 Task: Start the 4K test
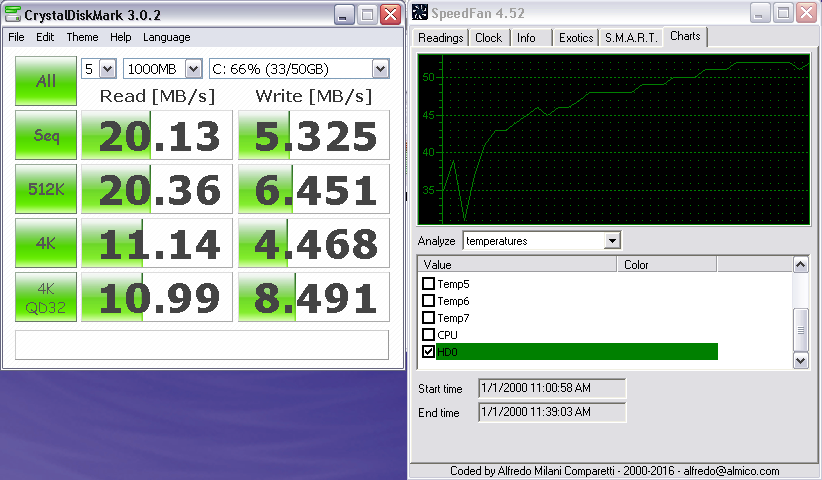46,243
